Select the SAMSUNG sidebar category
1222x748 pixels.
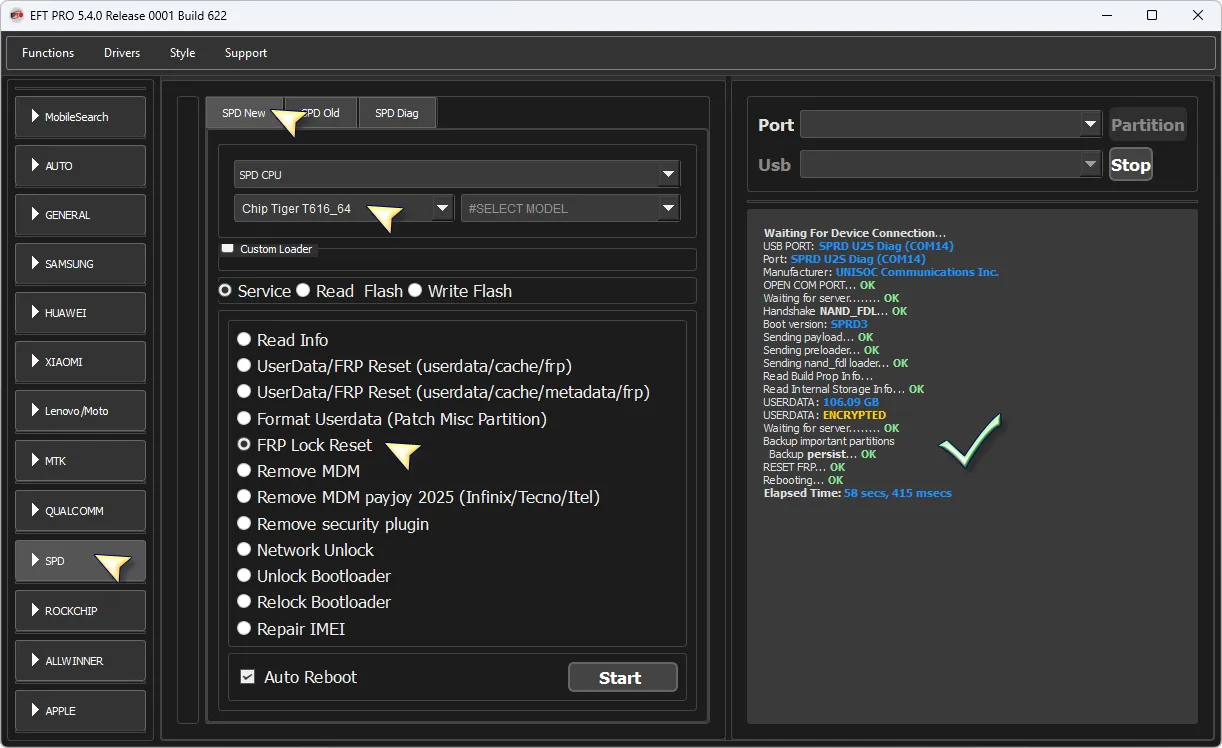coord(80,264)
